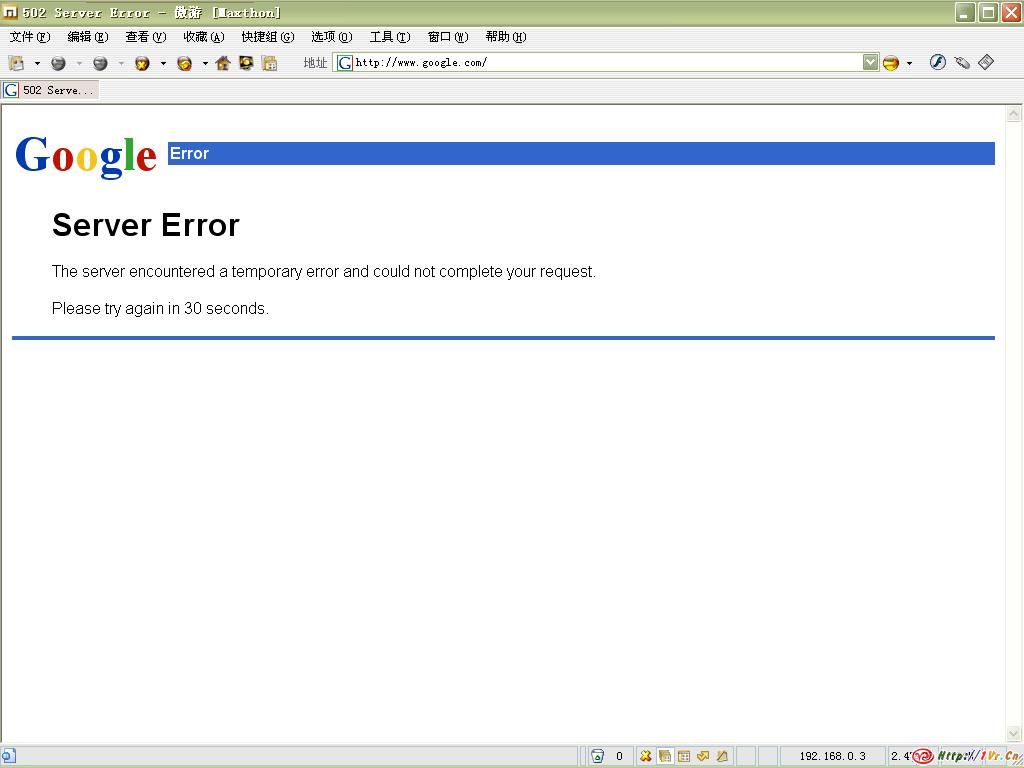Viewport: 1024px width, 768px height.
Task: Select the 502 Server Error tab
Action: (x=50, y=90)
